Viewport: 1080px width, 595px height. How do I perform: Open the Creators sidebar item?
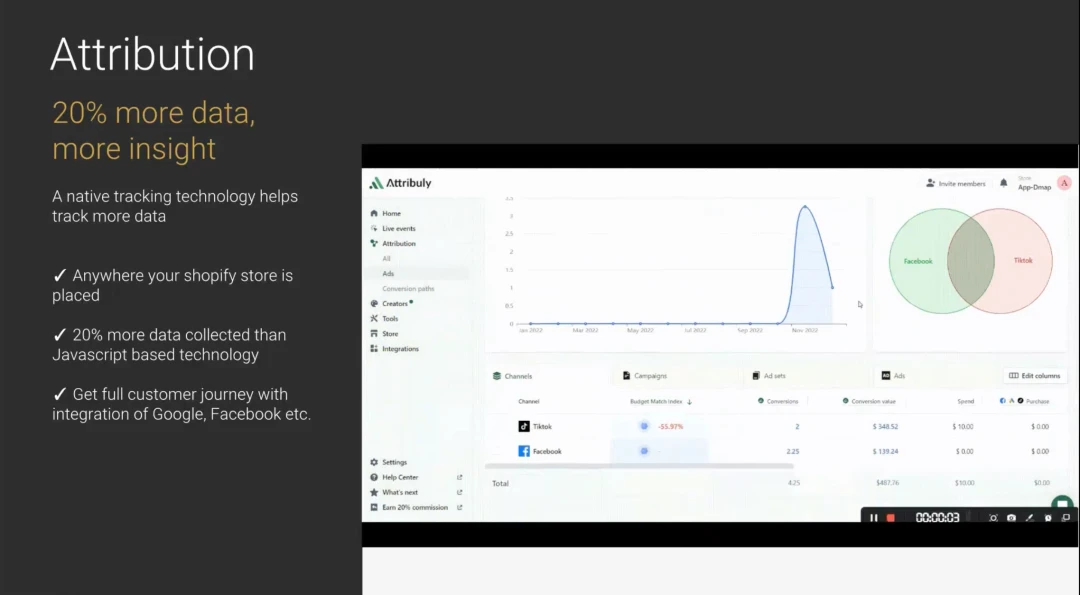(391, 304)
